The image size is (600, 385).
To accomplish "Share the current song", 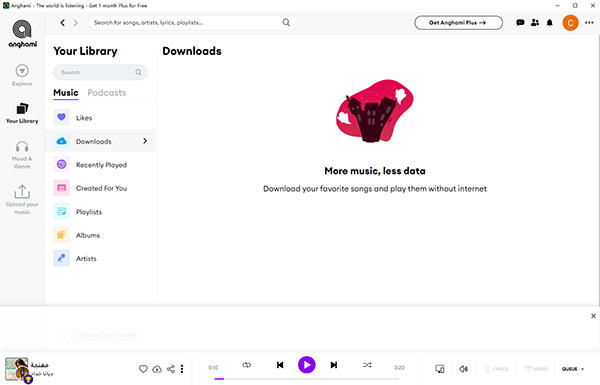I will tap(171, 369).
